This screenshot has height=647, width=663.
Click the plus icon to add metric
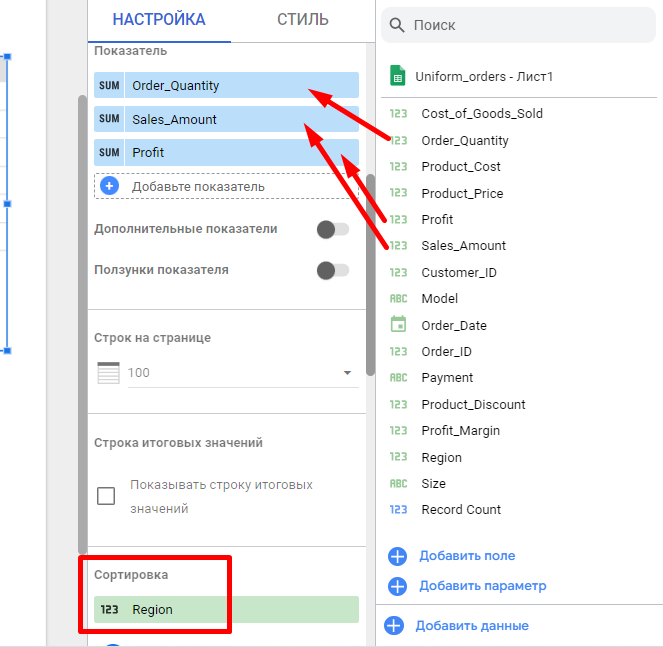110,187
